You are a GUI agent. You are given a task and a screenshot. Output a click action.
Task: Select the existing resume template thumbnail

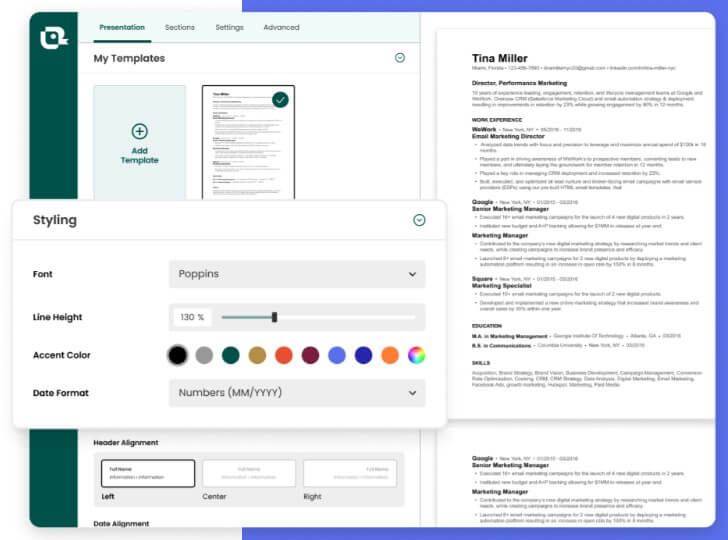[x=248, y=142]
